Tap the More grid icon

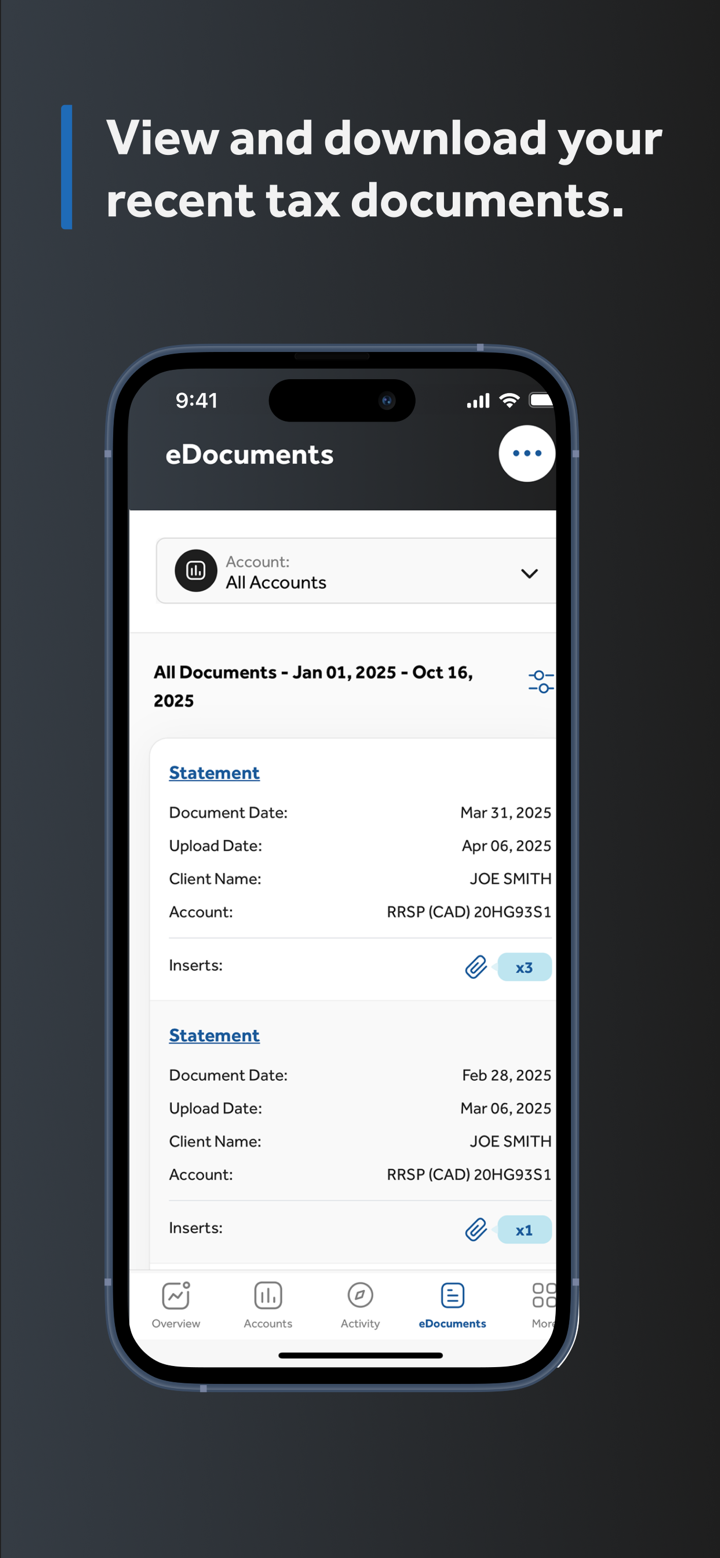[543, 1296]
